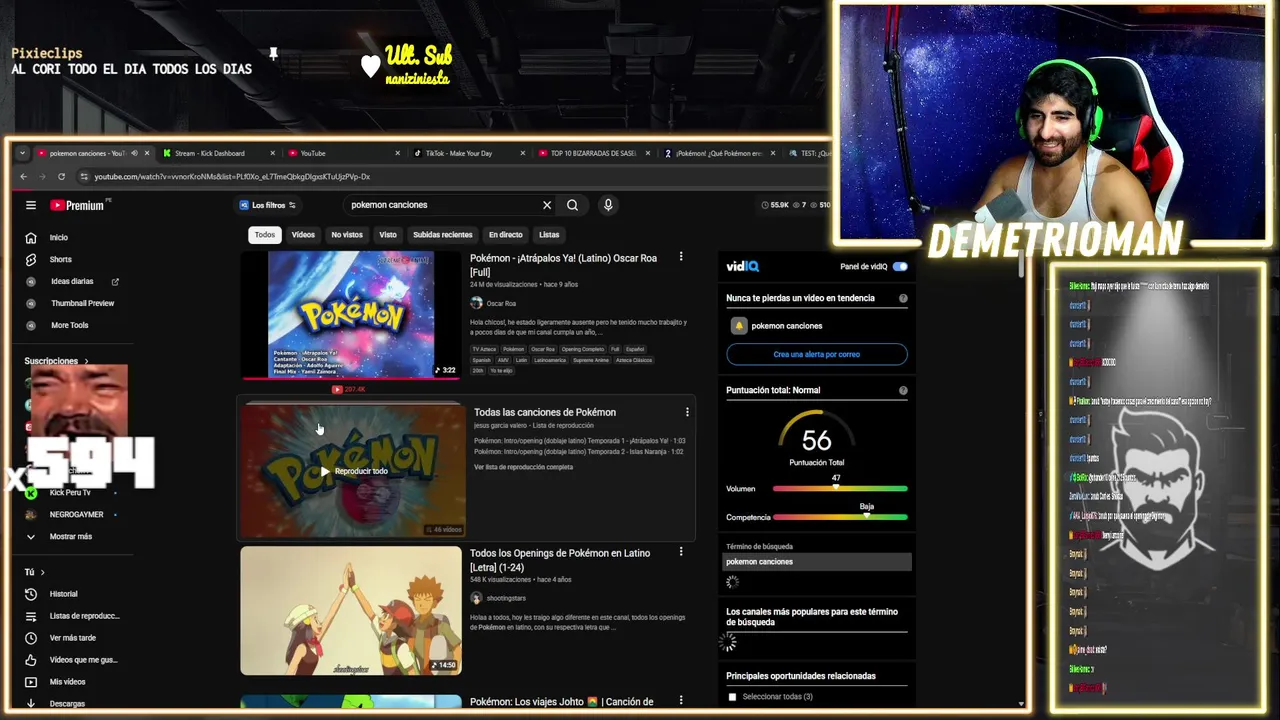The image size is (1280, 720).
Task: Open options menu for Todas las canciones playlist
Action: [x=687, y=412]
